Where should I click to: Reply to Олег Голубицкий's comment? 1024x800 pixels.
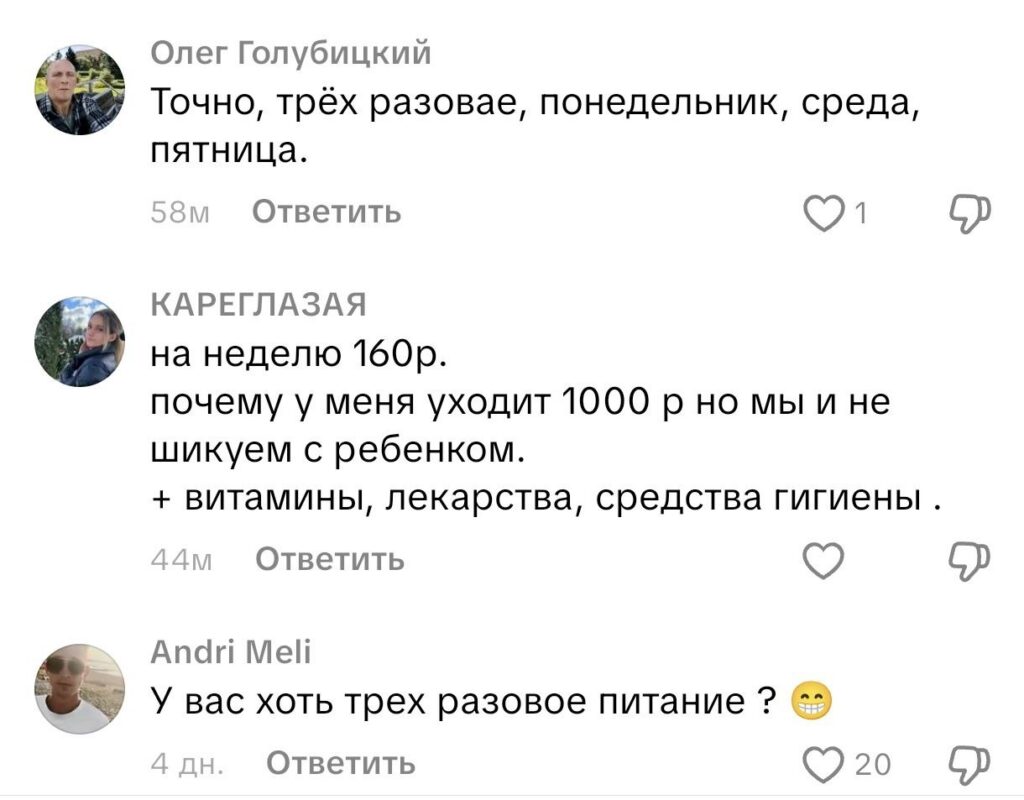[326, 212]
